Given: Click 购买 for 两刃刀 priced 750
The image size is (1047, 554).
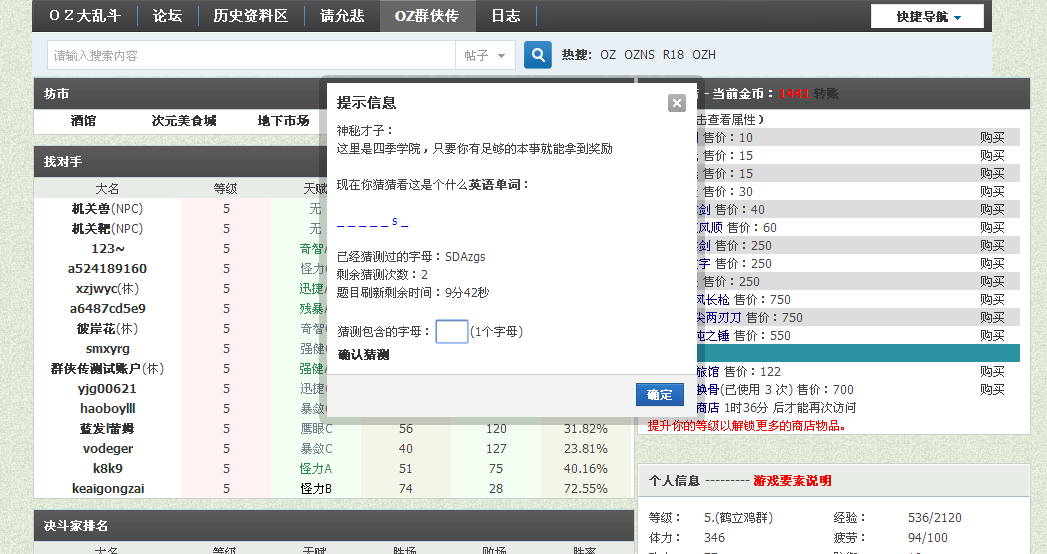Looking at the screenshot, I should 992,318.
